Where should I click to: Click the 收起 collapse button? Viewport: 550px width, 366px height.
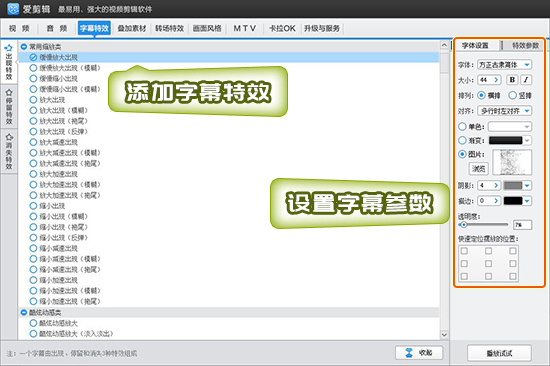(419, 353)
